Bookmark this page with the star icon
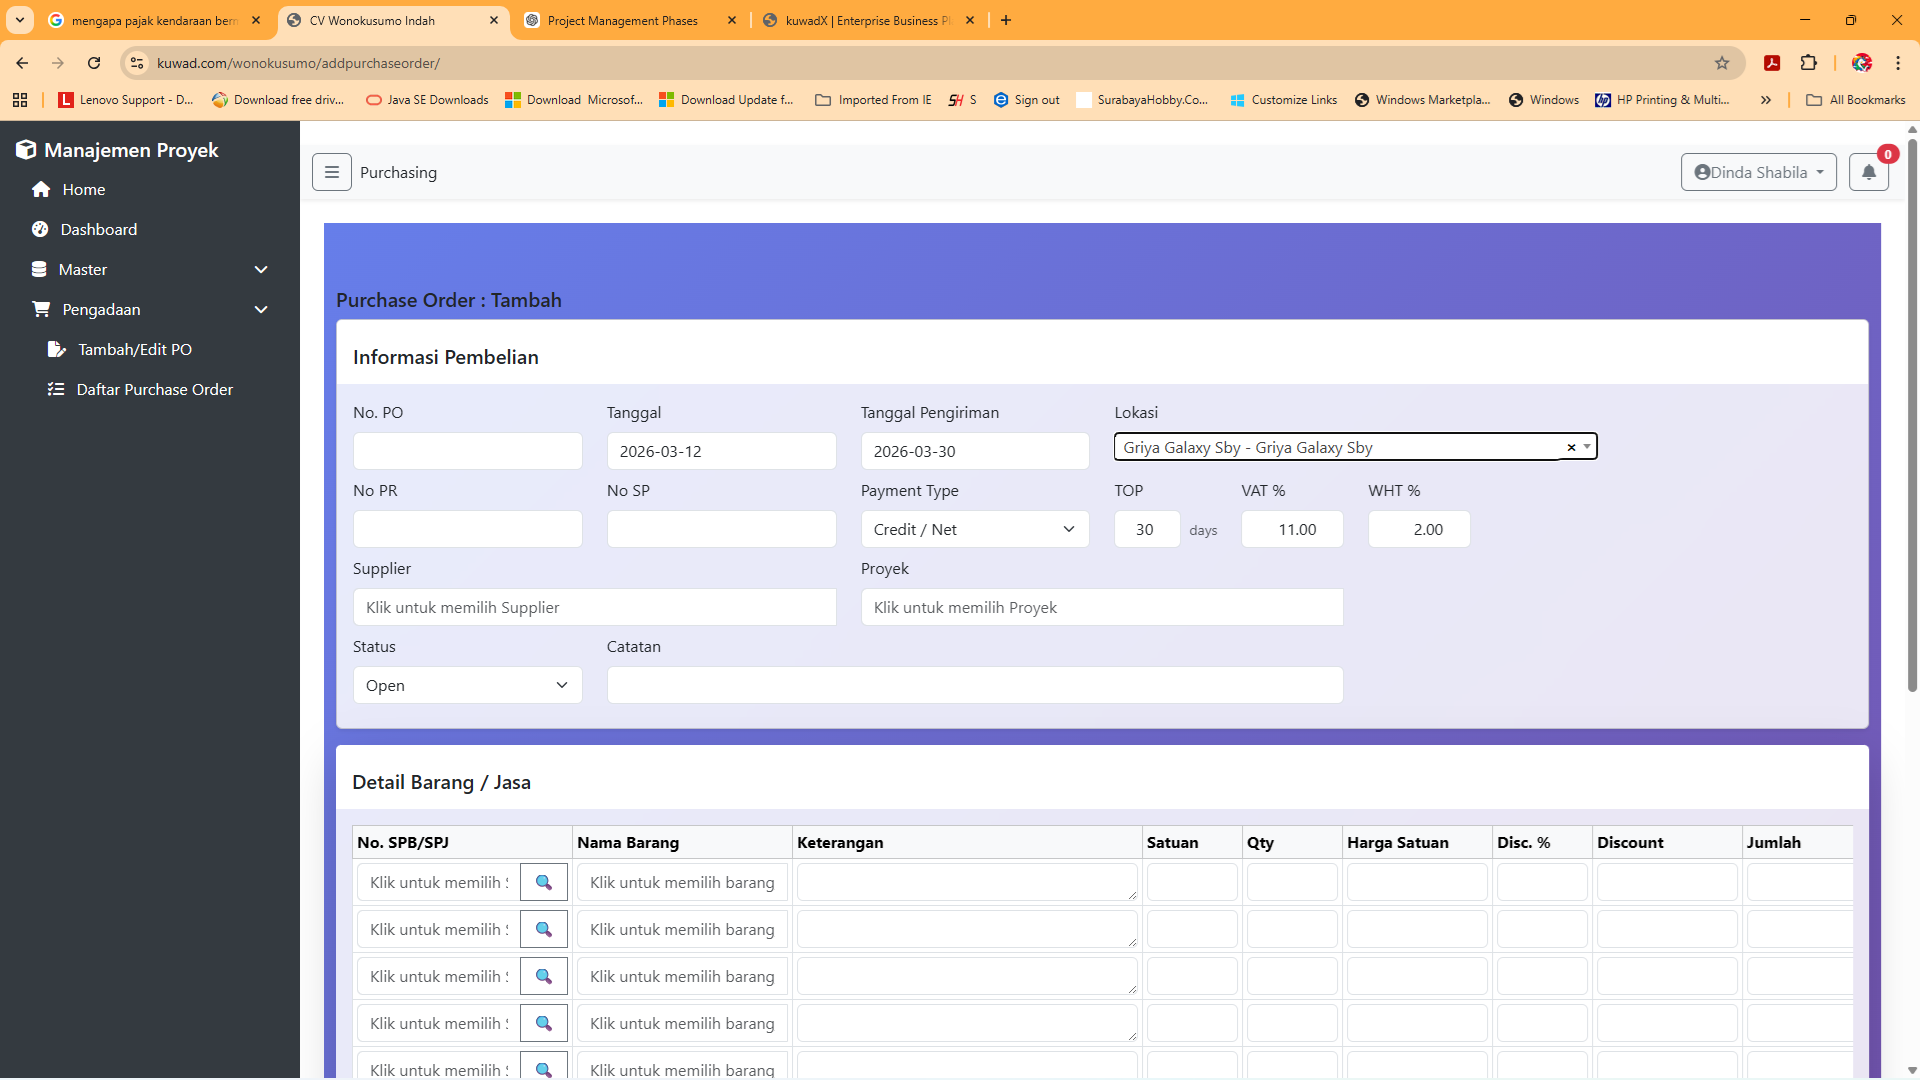The image size is (1920, 1080). (x=1722, y=63)
